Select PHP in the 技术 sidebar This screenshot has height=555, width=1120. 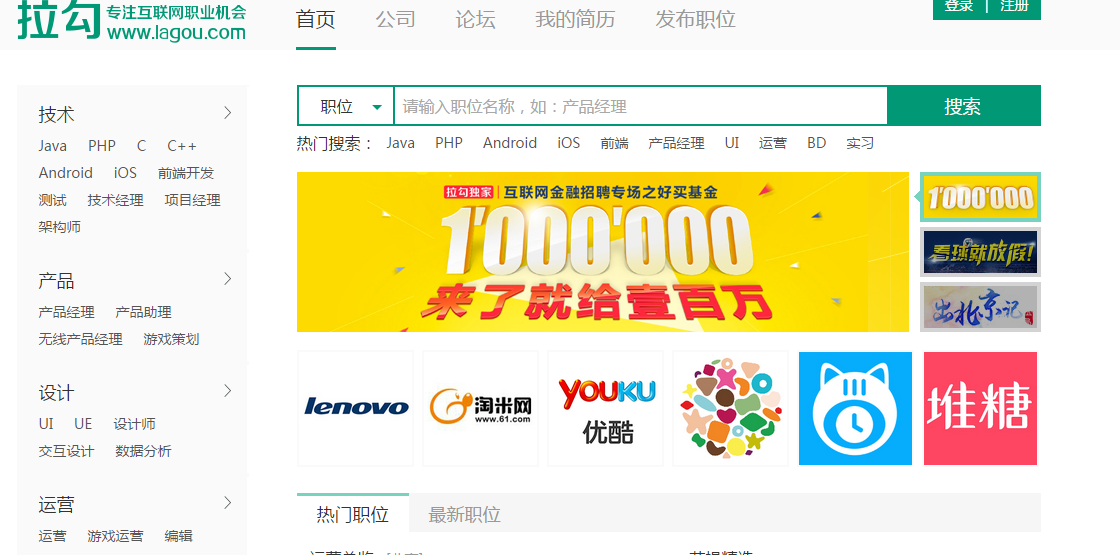point(102,146)
